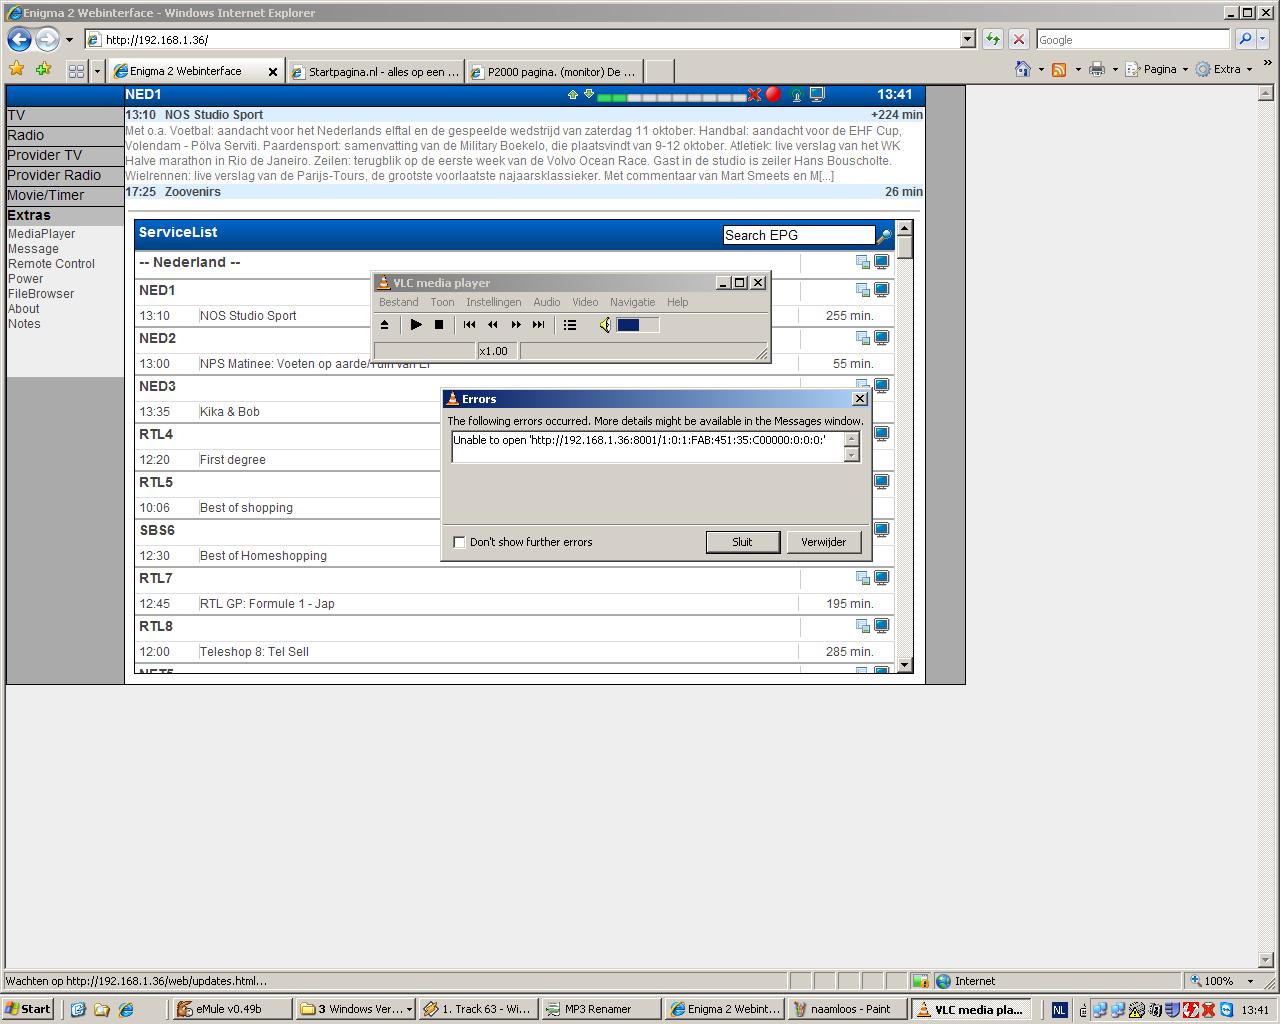Fast forward with VLC faster button

point(516,325)
